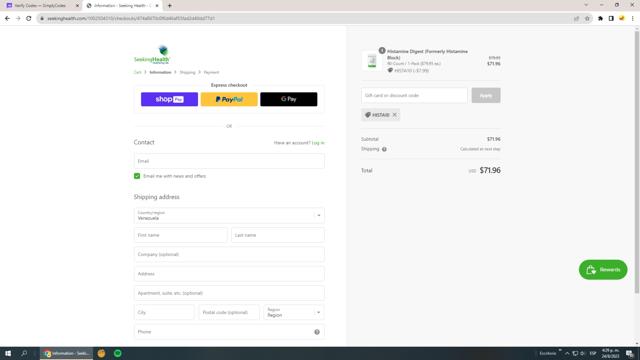Click the Seeking Health logo
640x360 pixels.
click(x=152, y=54)
